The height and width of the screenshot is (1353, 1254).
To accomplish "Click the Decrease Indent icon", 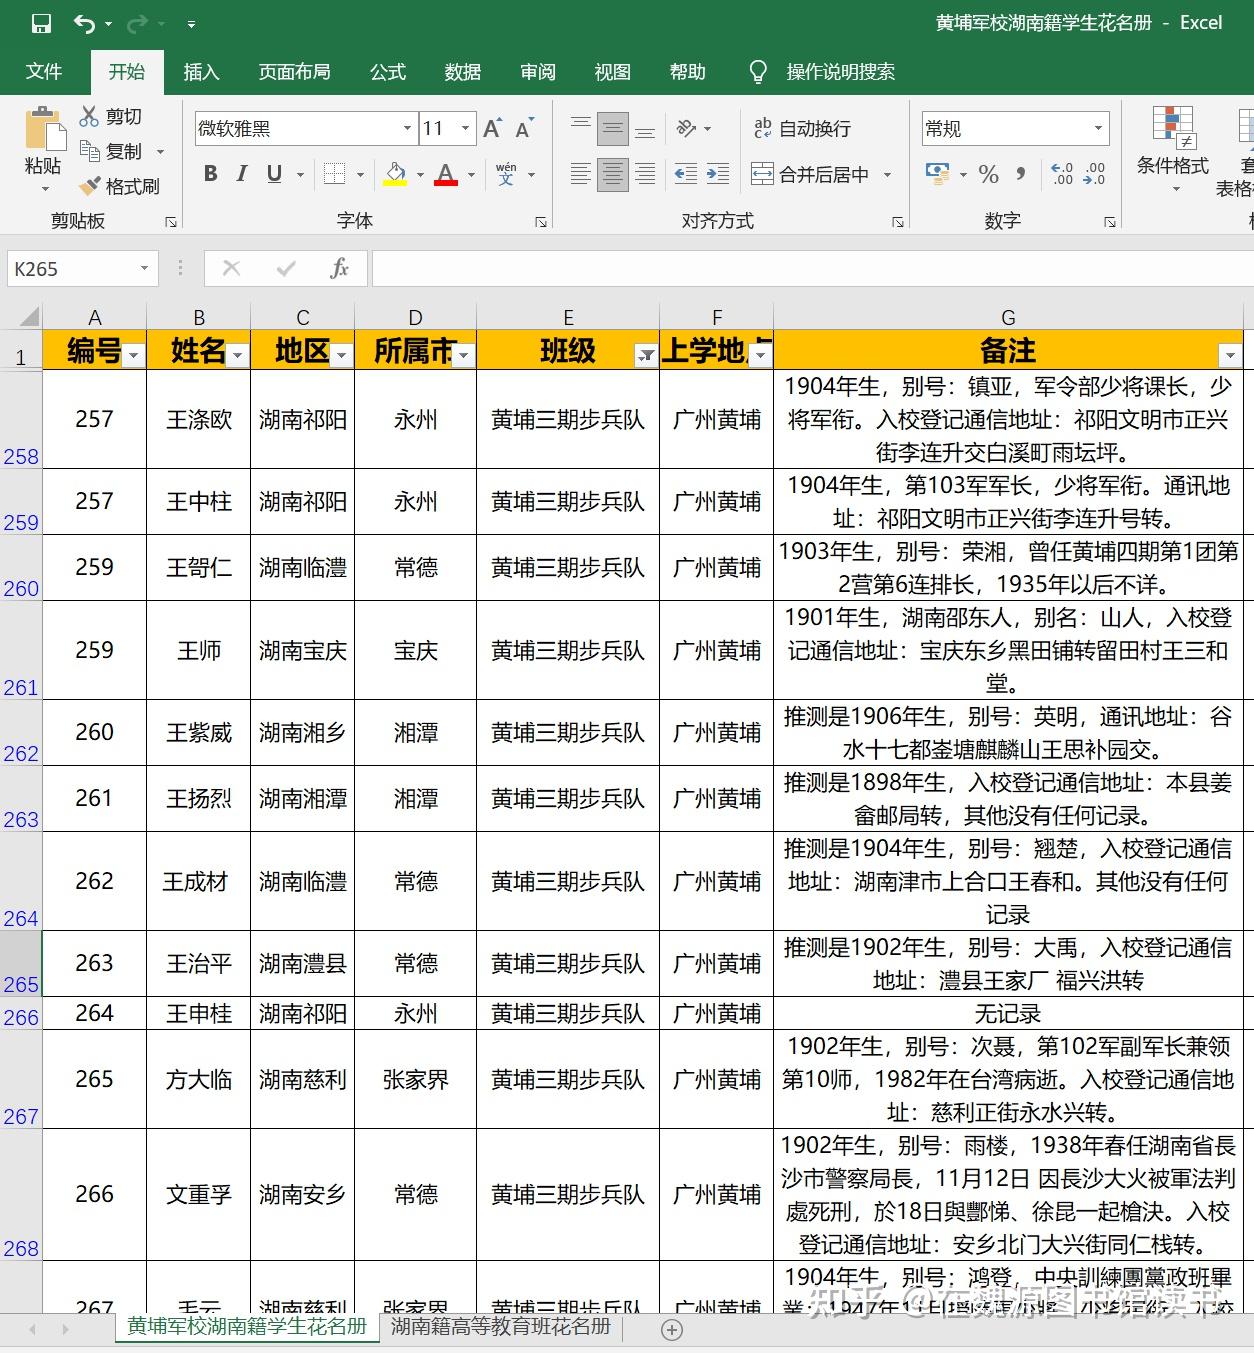I will pyautogui.click(x=686, y=174).
